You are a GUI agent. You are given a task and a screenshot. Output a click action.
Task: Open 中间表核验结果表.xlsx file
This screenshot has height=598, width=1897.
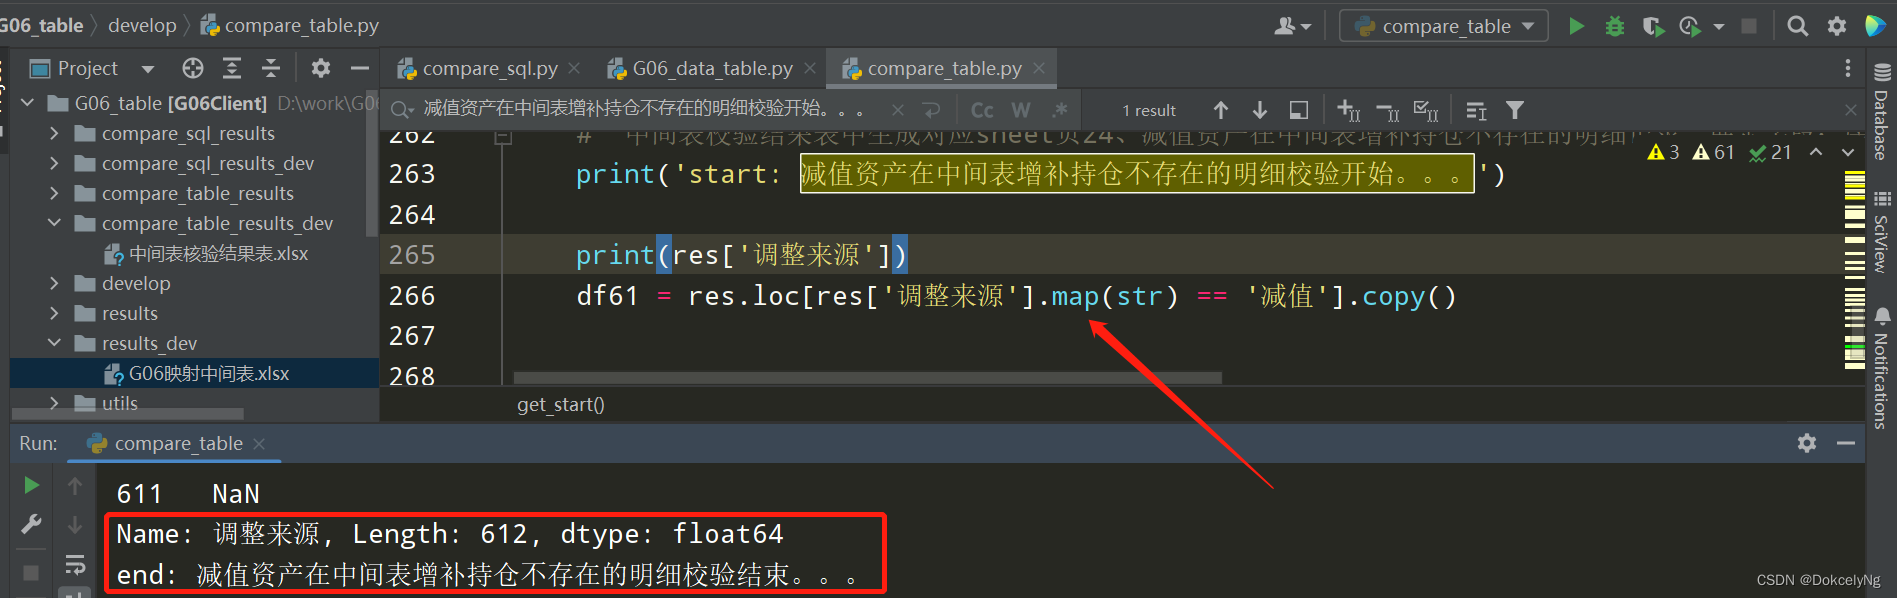[x=206, y=253]
